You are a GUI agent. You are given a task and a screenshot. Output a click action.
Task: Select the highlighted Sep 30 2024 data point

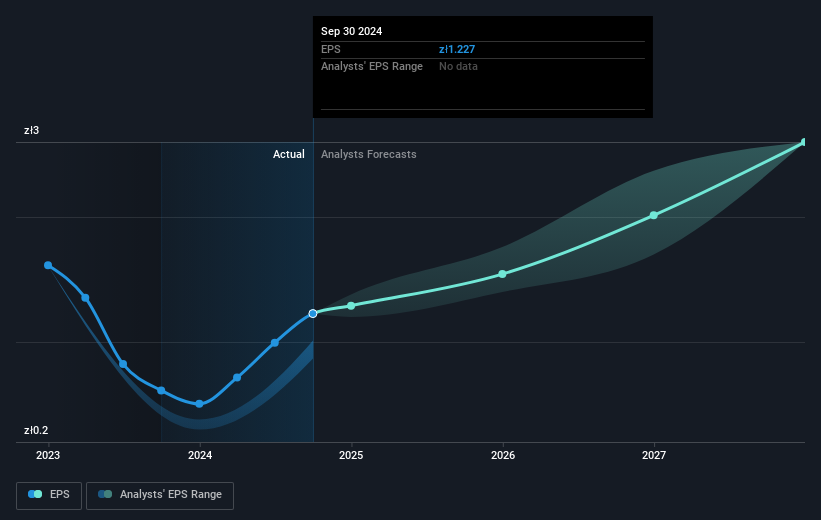[313, 313]
